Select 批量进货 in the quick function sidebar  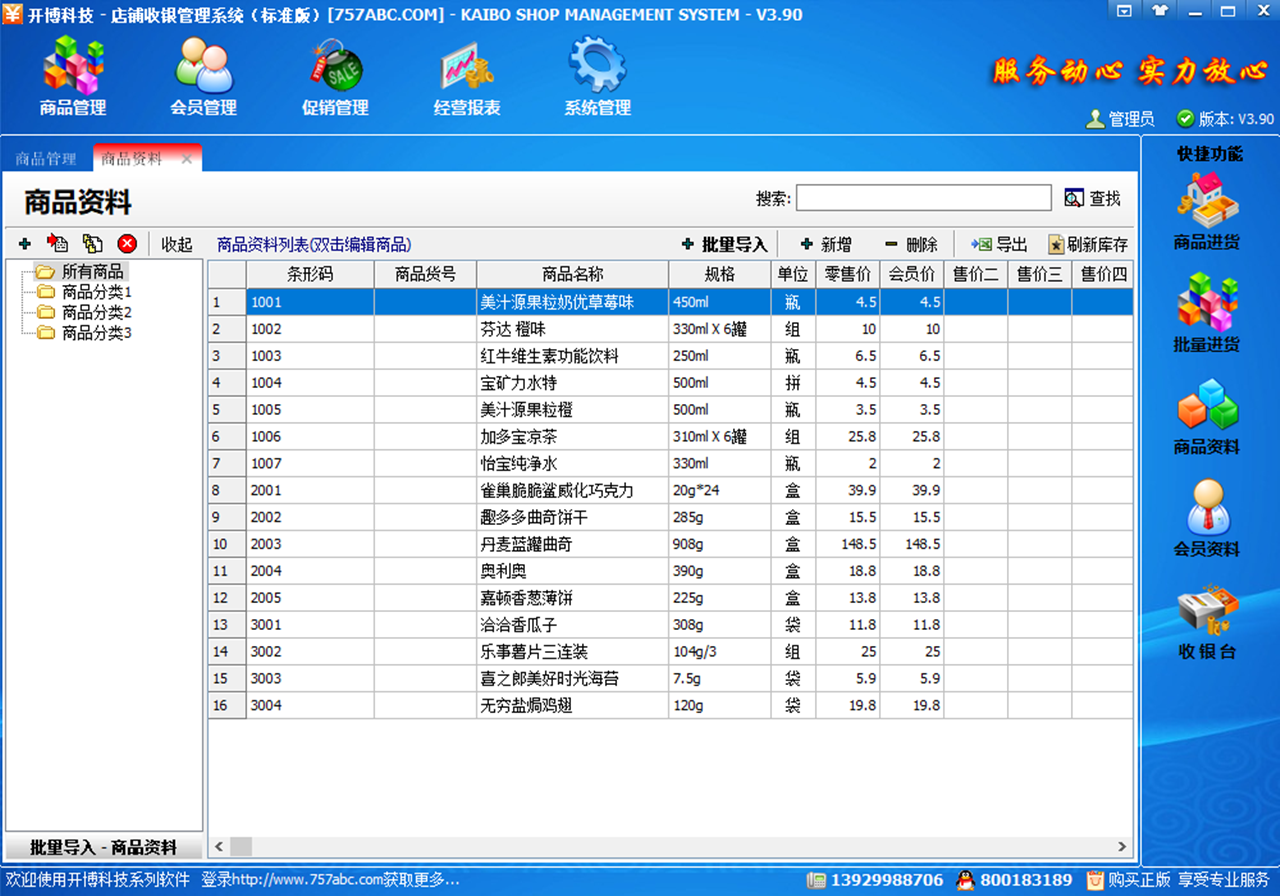click(1205, 315)
